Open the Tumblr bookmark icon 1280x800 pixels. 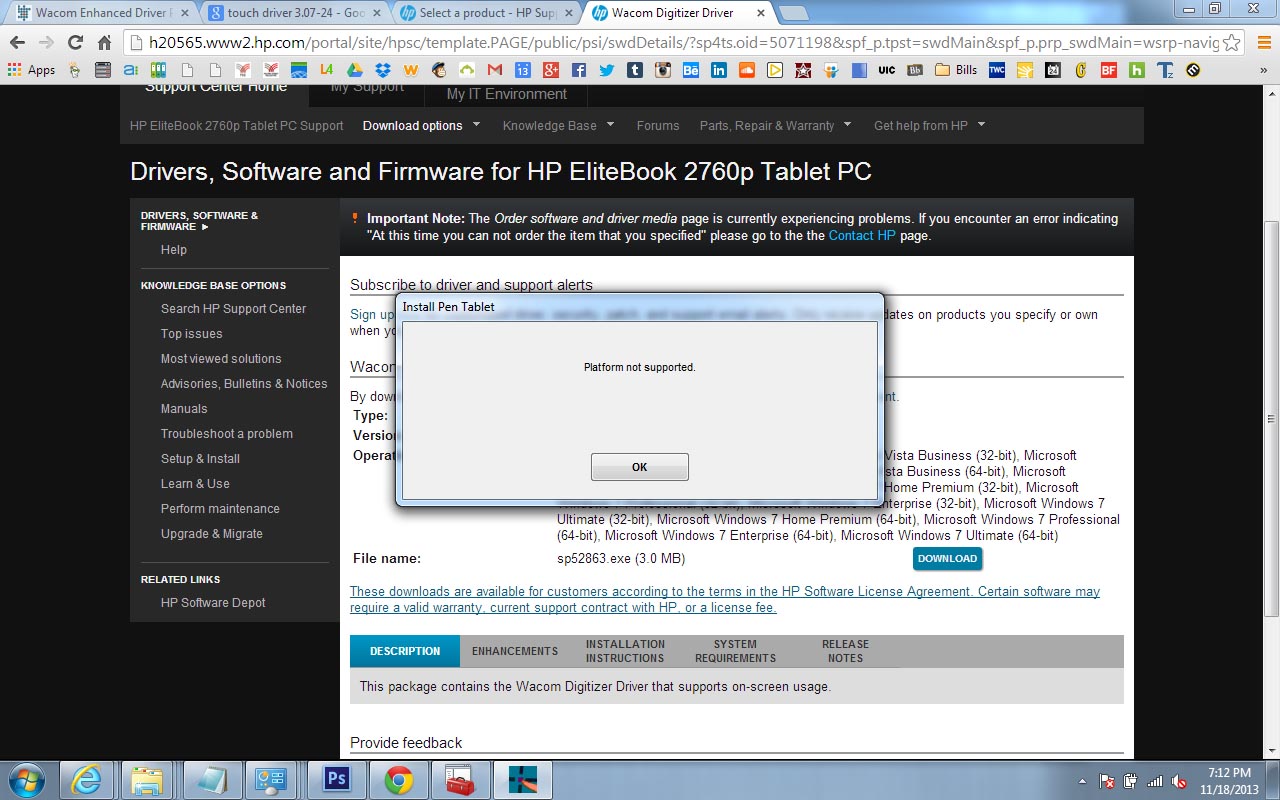tap(635, 70)
